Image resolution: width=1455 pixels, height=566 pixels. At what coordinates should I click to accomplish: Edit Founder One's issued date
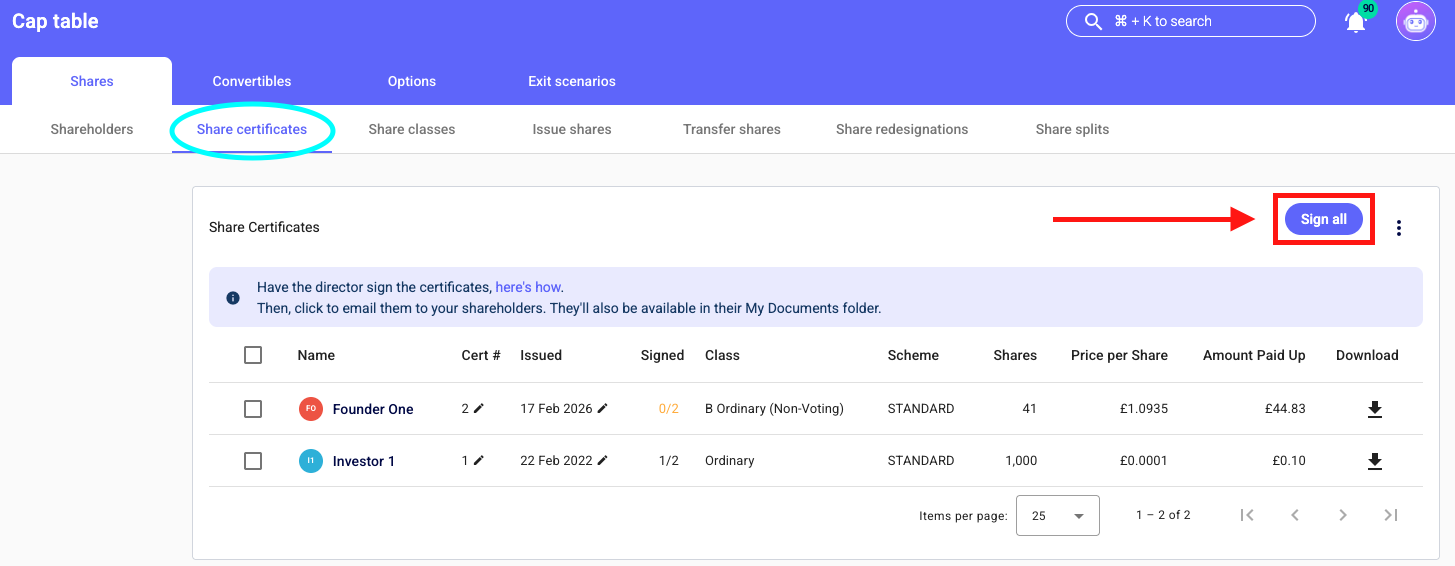[x=602, y=408]
